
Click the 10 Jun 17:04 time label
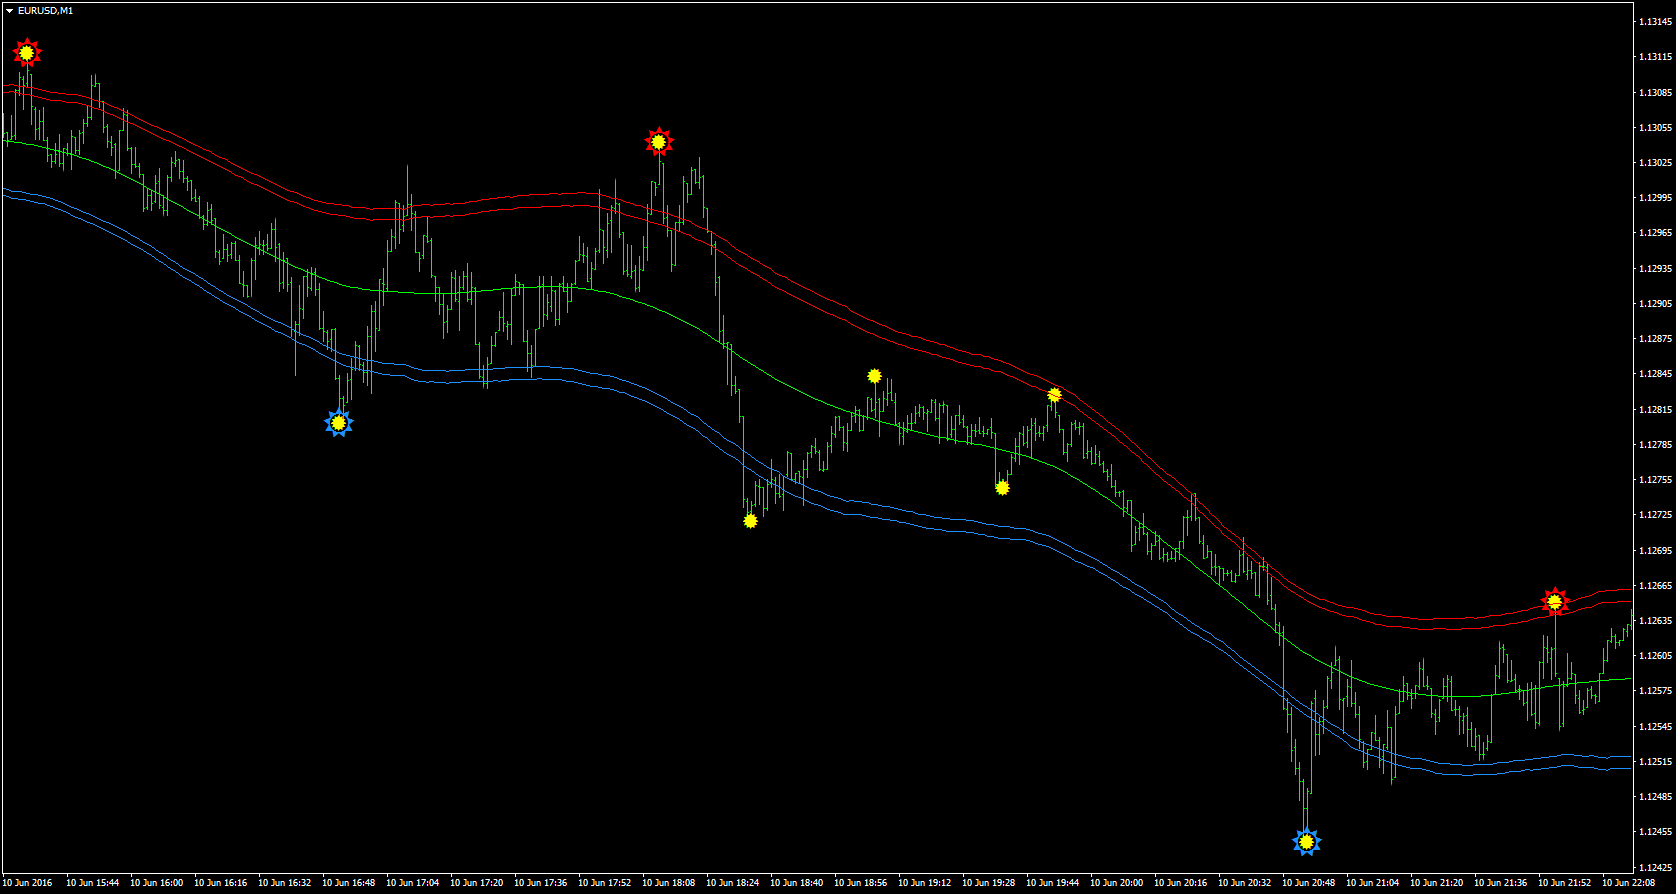coord(413,883)
